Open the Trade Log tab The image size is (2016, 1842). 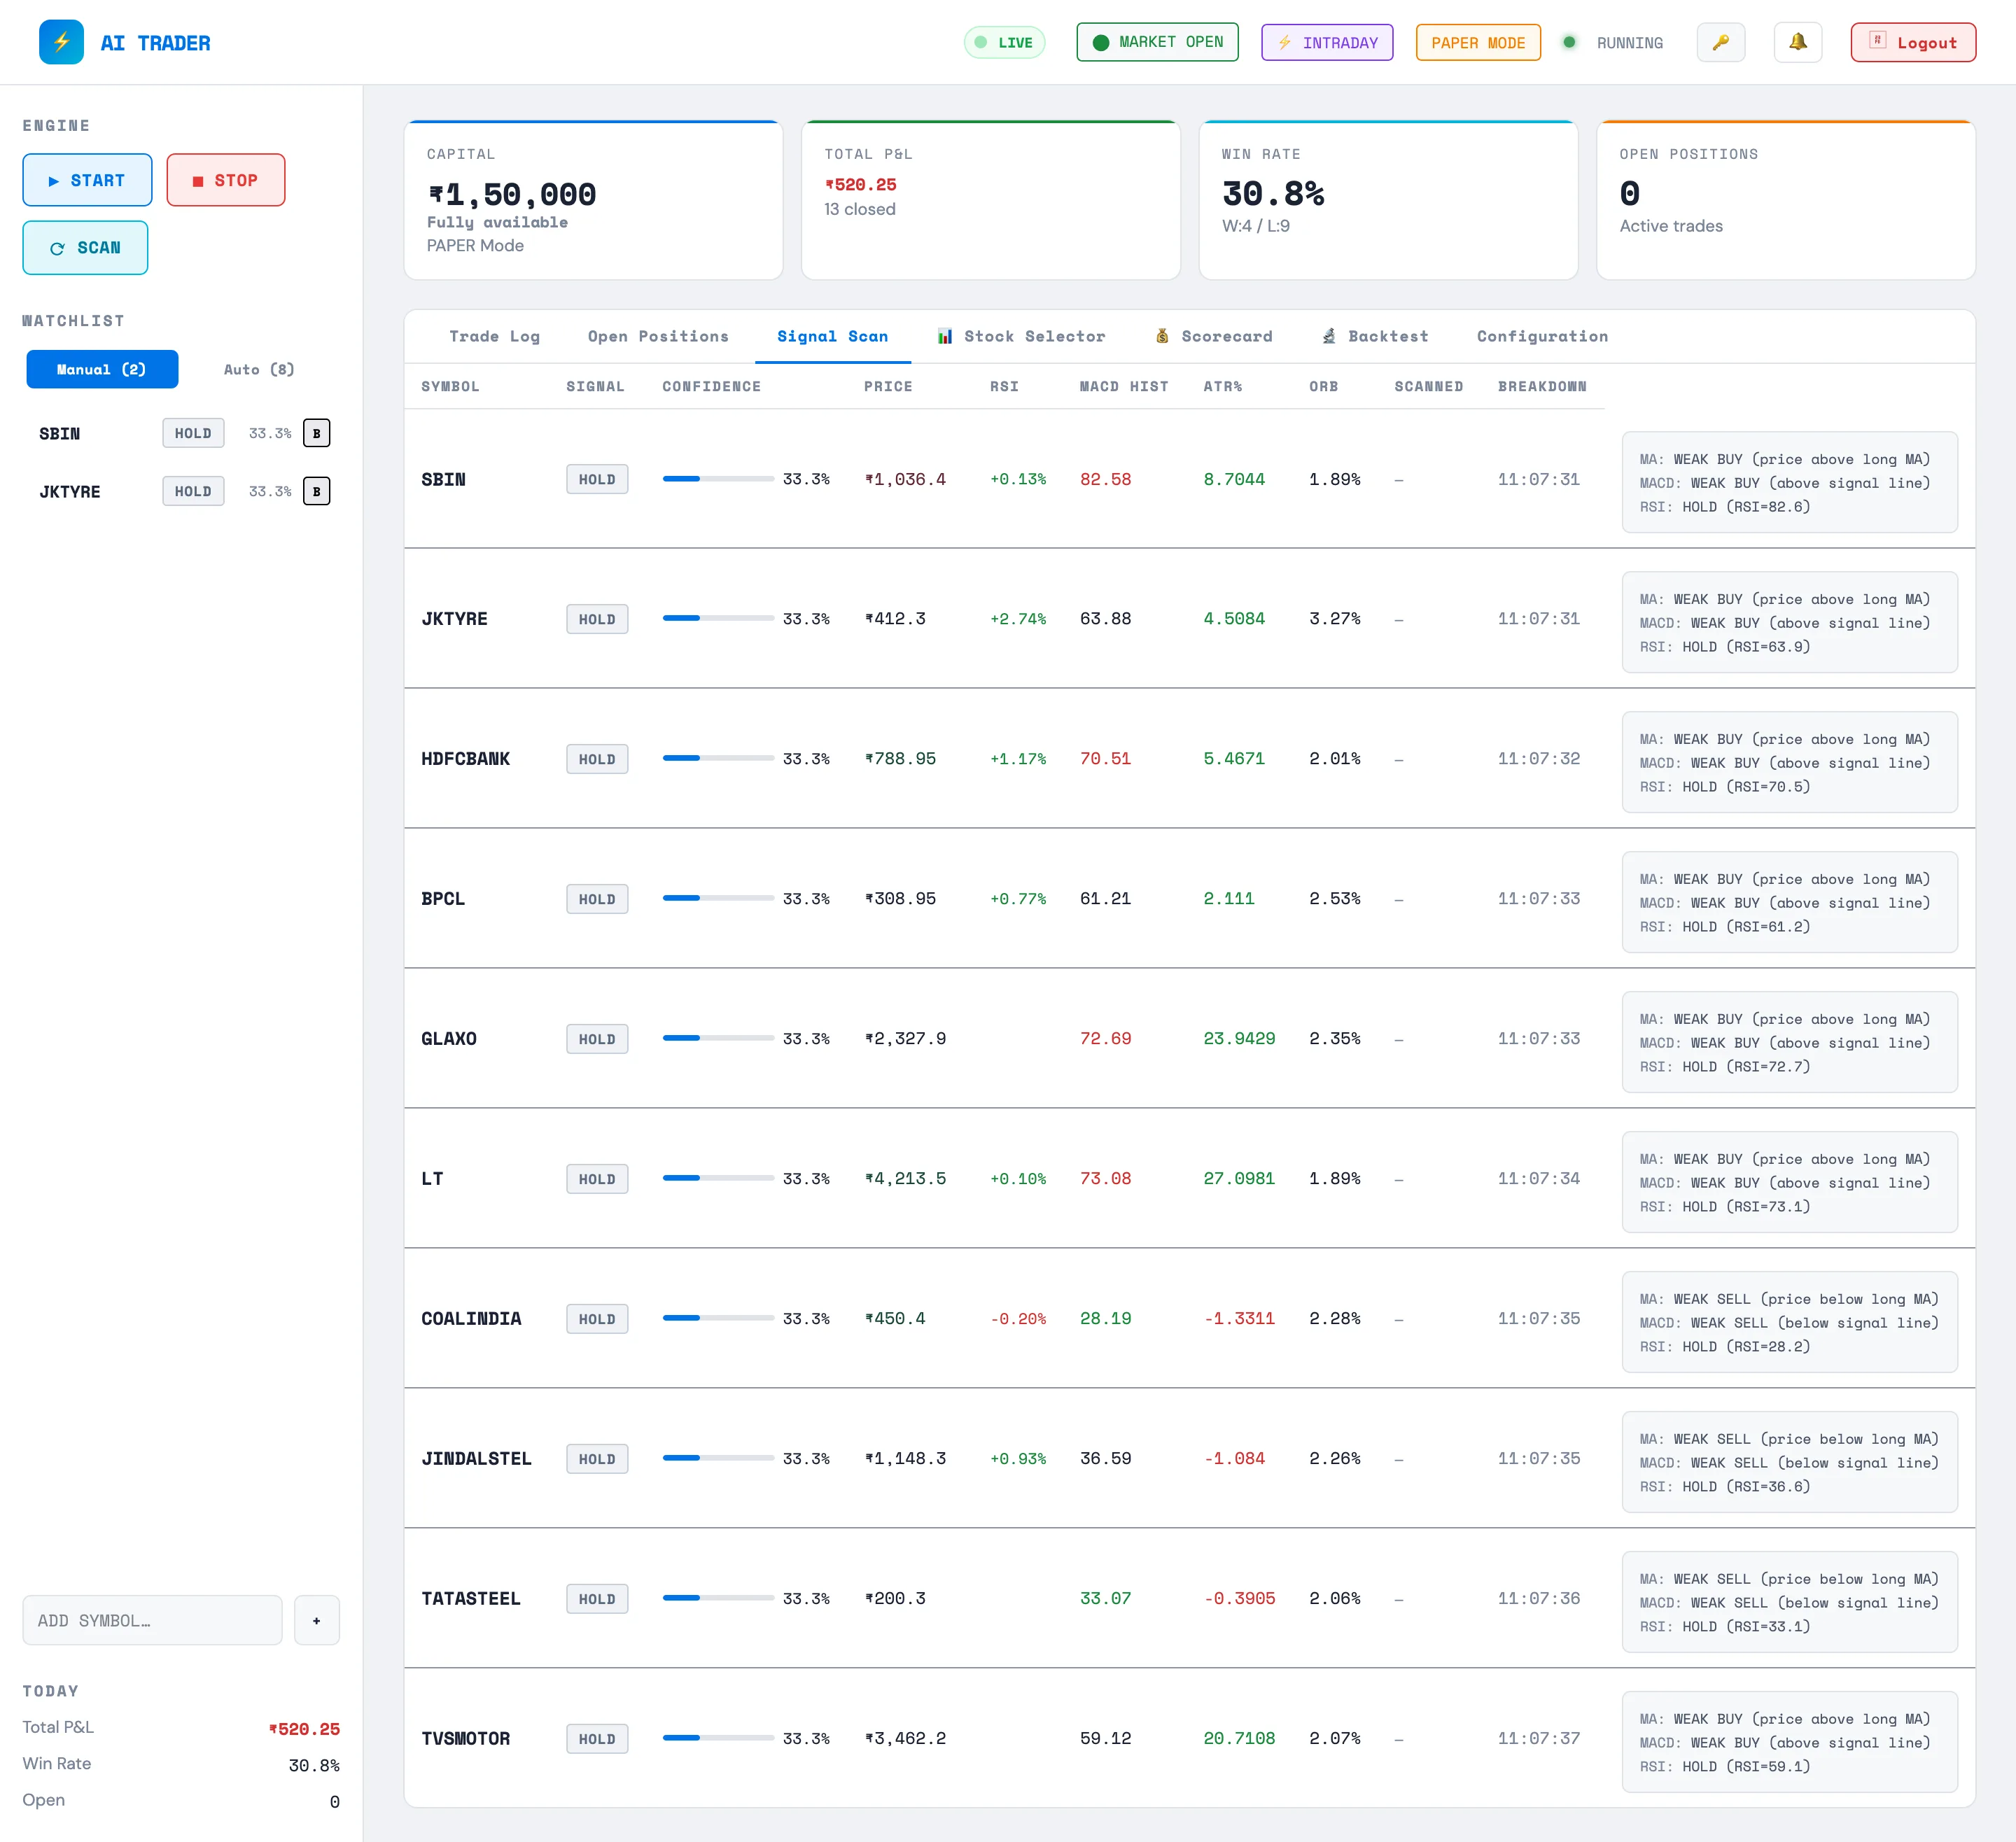click(x=494, y=336)
